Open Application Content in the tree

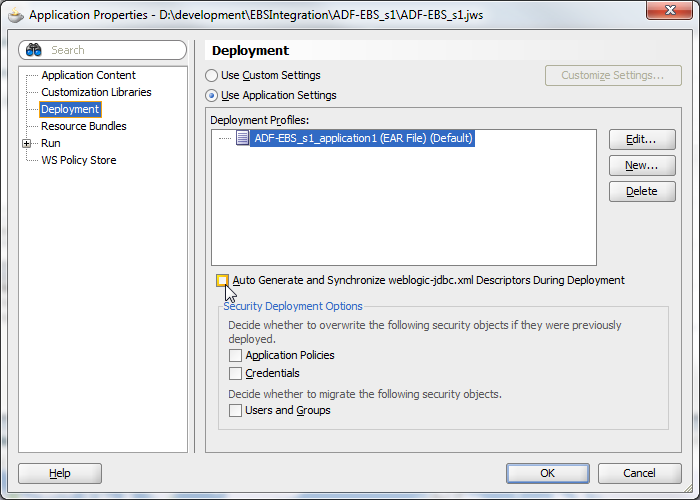pyautogui.click(x=88, y=75)
